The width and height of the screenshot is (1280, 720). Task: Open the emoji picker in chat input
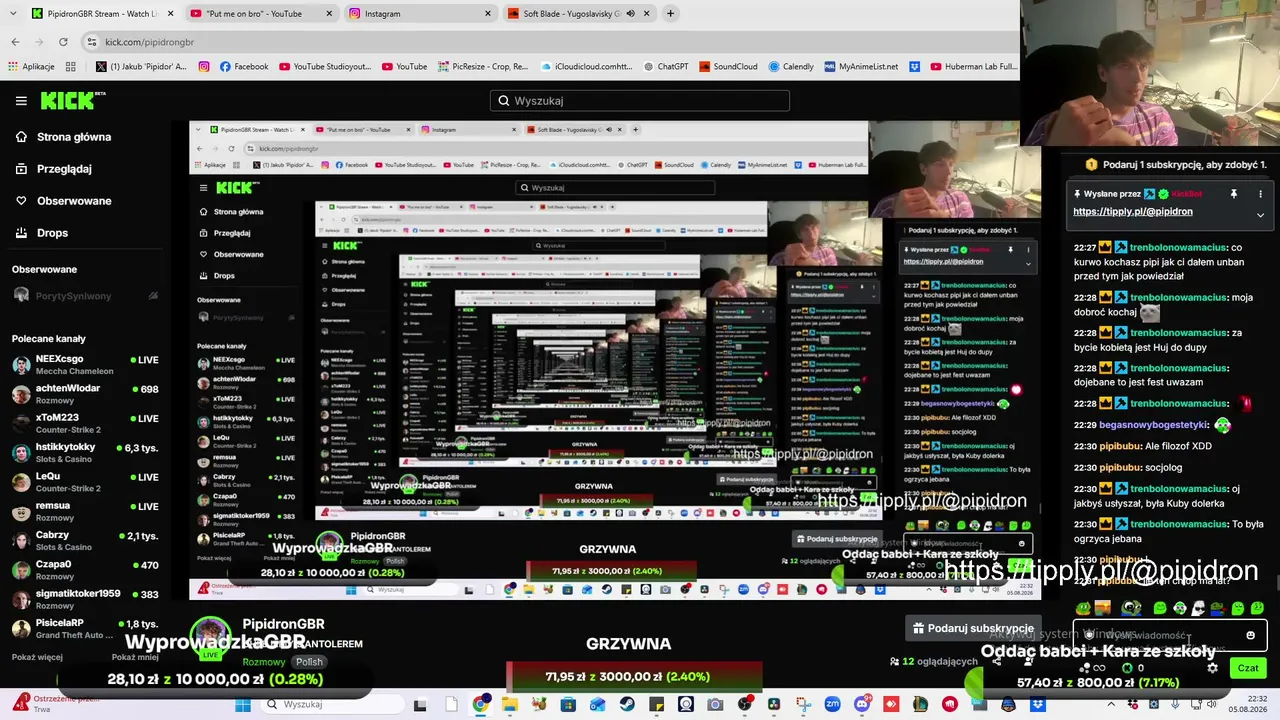click(1250, 635)
